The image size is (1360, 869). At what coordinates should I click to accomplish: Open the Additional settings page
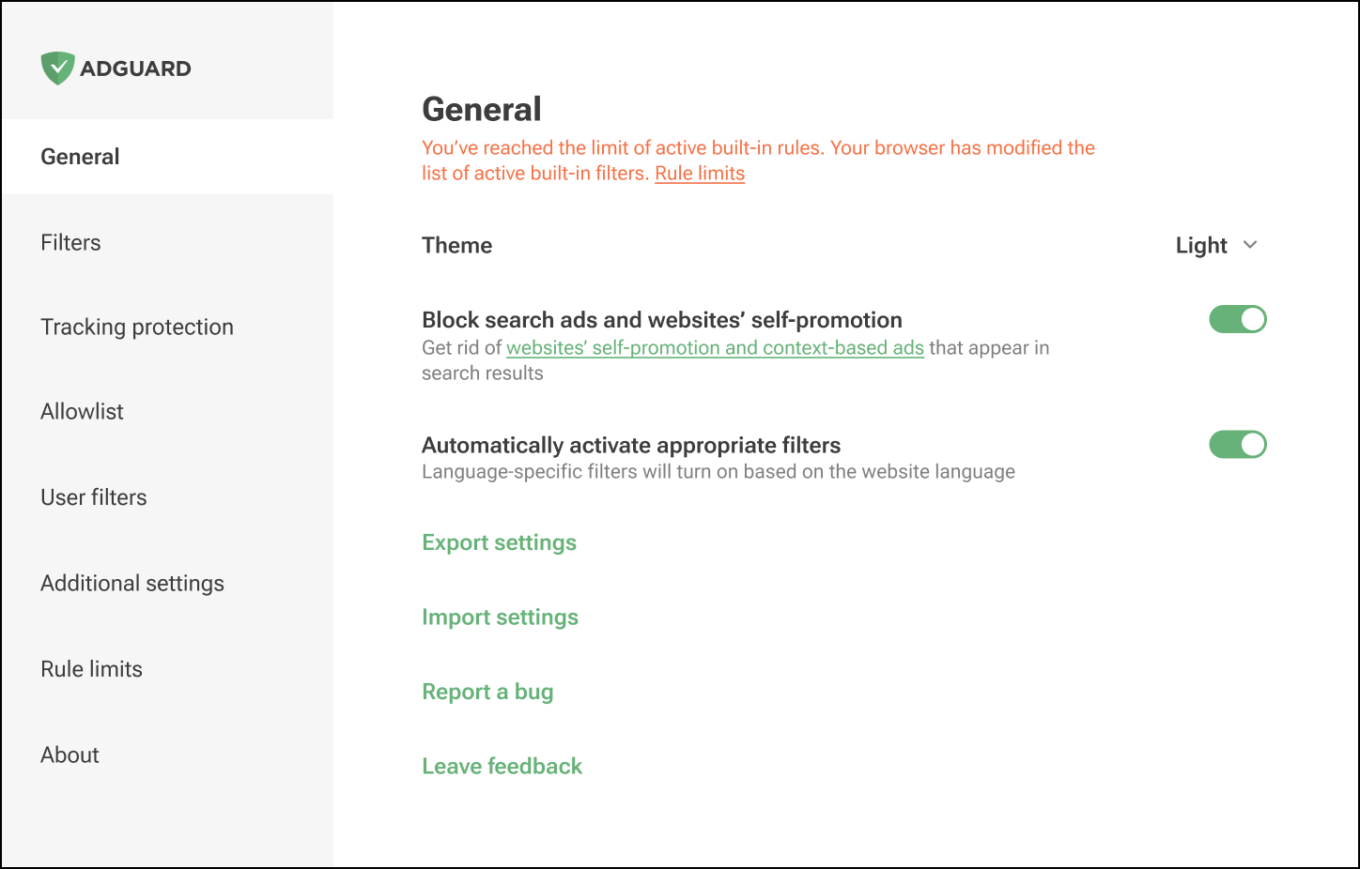pos(132,584)
